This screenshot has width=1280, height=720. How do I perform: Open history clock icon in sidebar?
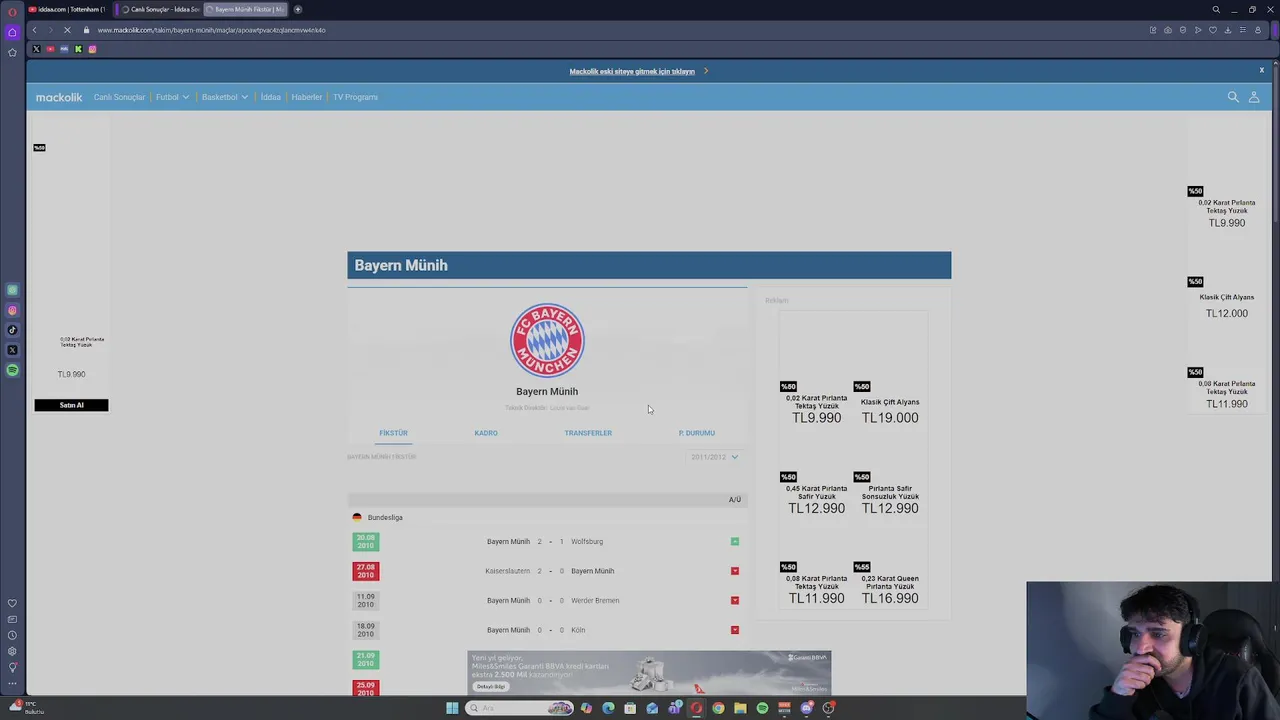pyautogui.click(x=12, y=635)
